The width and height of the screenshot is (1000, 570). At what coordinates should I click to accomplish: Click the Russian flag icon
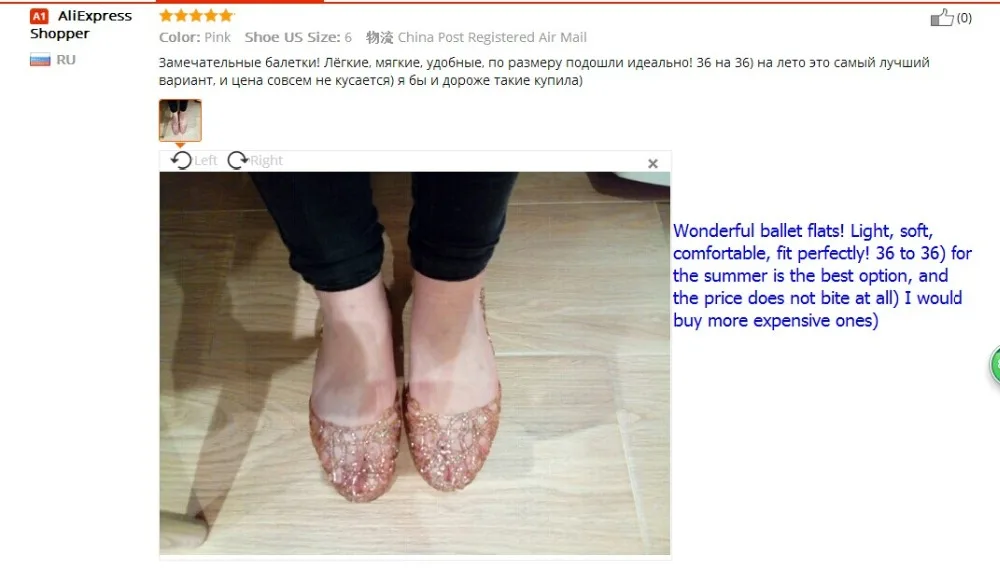coord(40,60)
